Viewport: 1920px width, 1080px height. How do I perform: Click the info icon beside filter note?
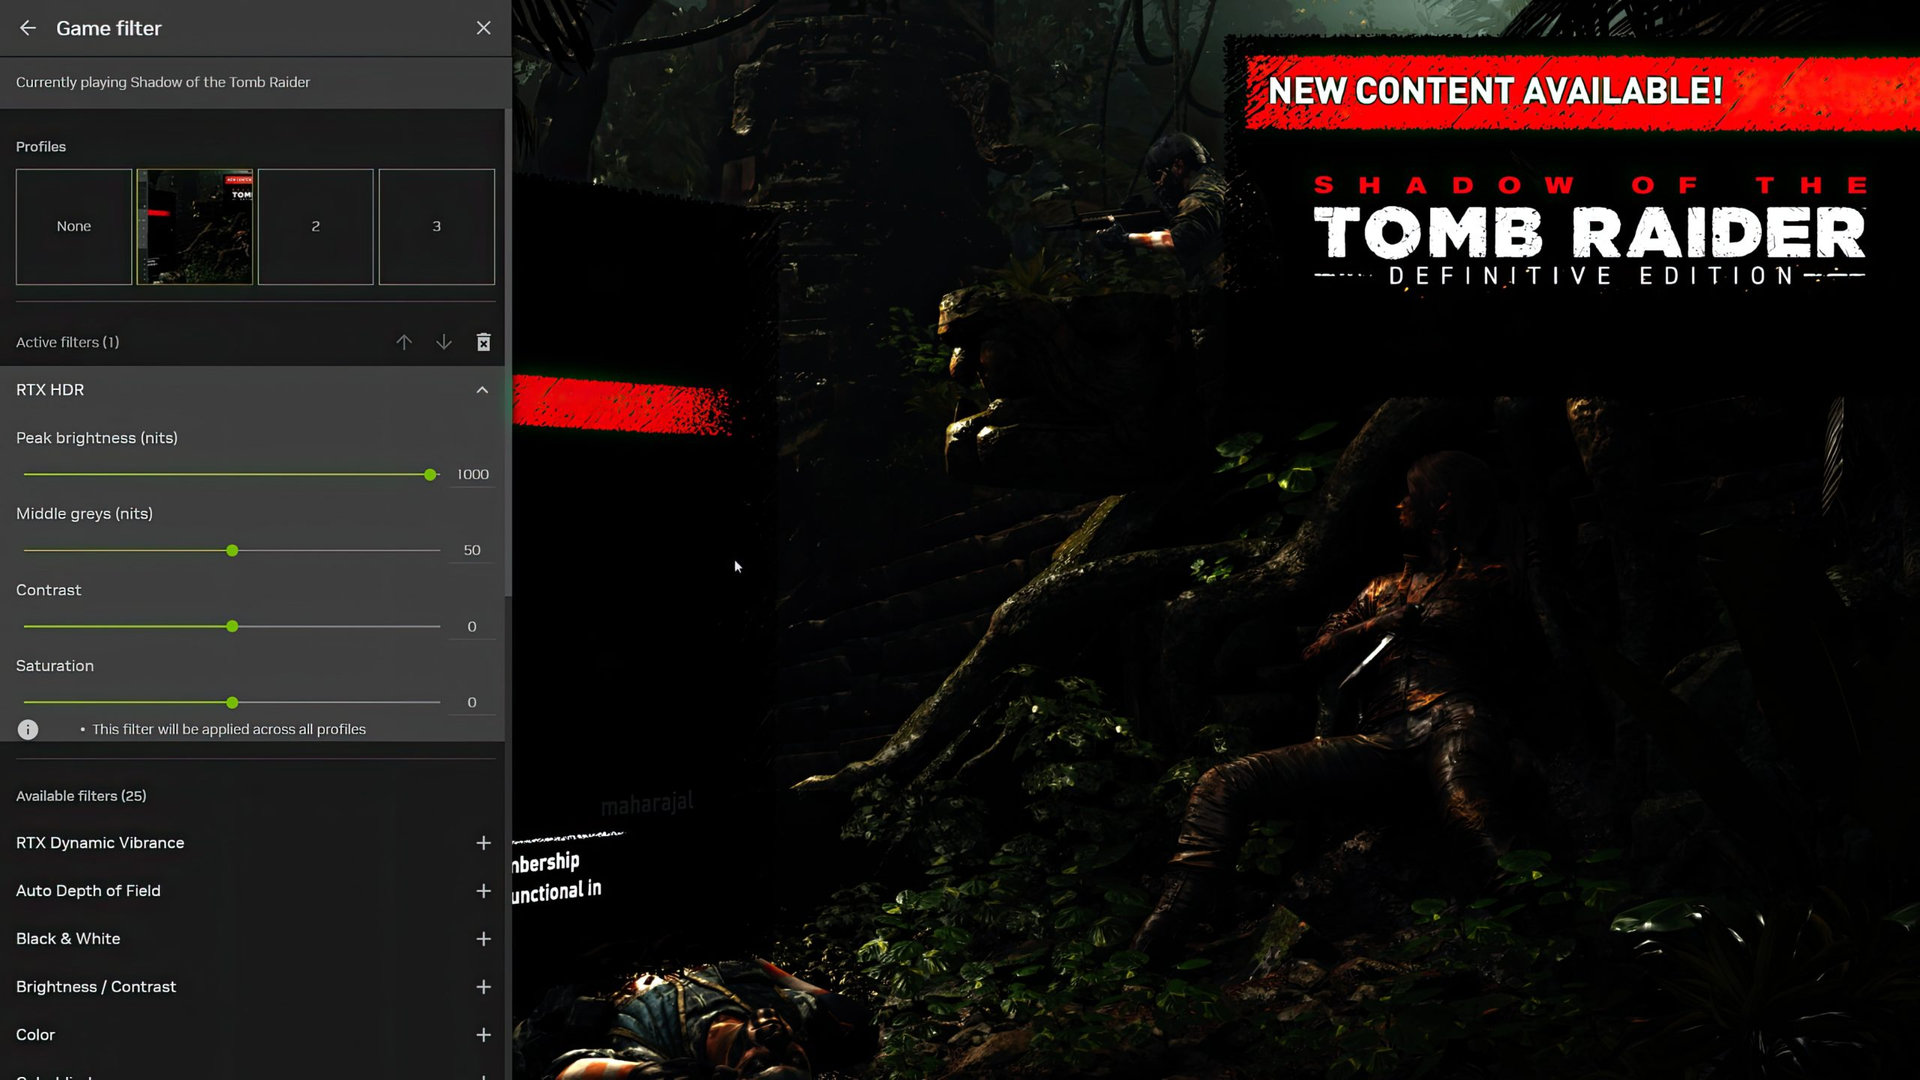point(28,729)
